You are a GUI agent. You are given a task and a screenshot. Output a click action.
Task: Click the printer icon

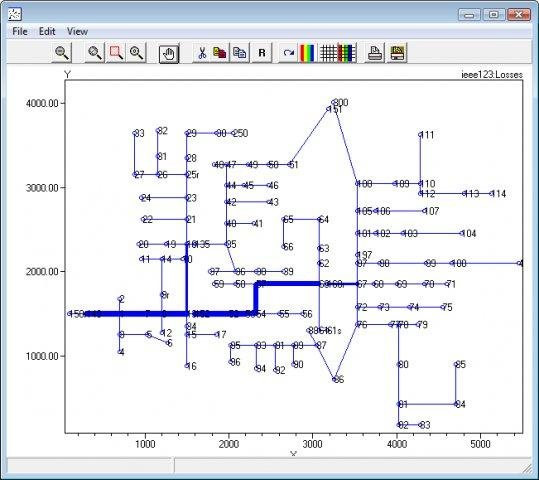pyautogui.click(x=374, y=53)
